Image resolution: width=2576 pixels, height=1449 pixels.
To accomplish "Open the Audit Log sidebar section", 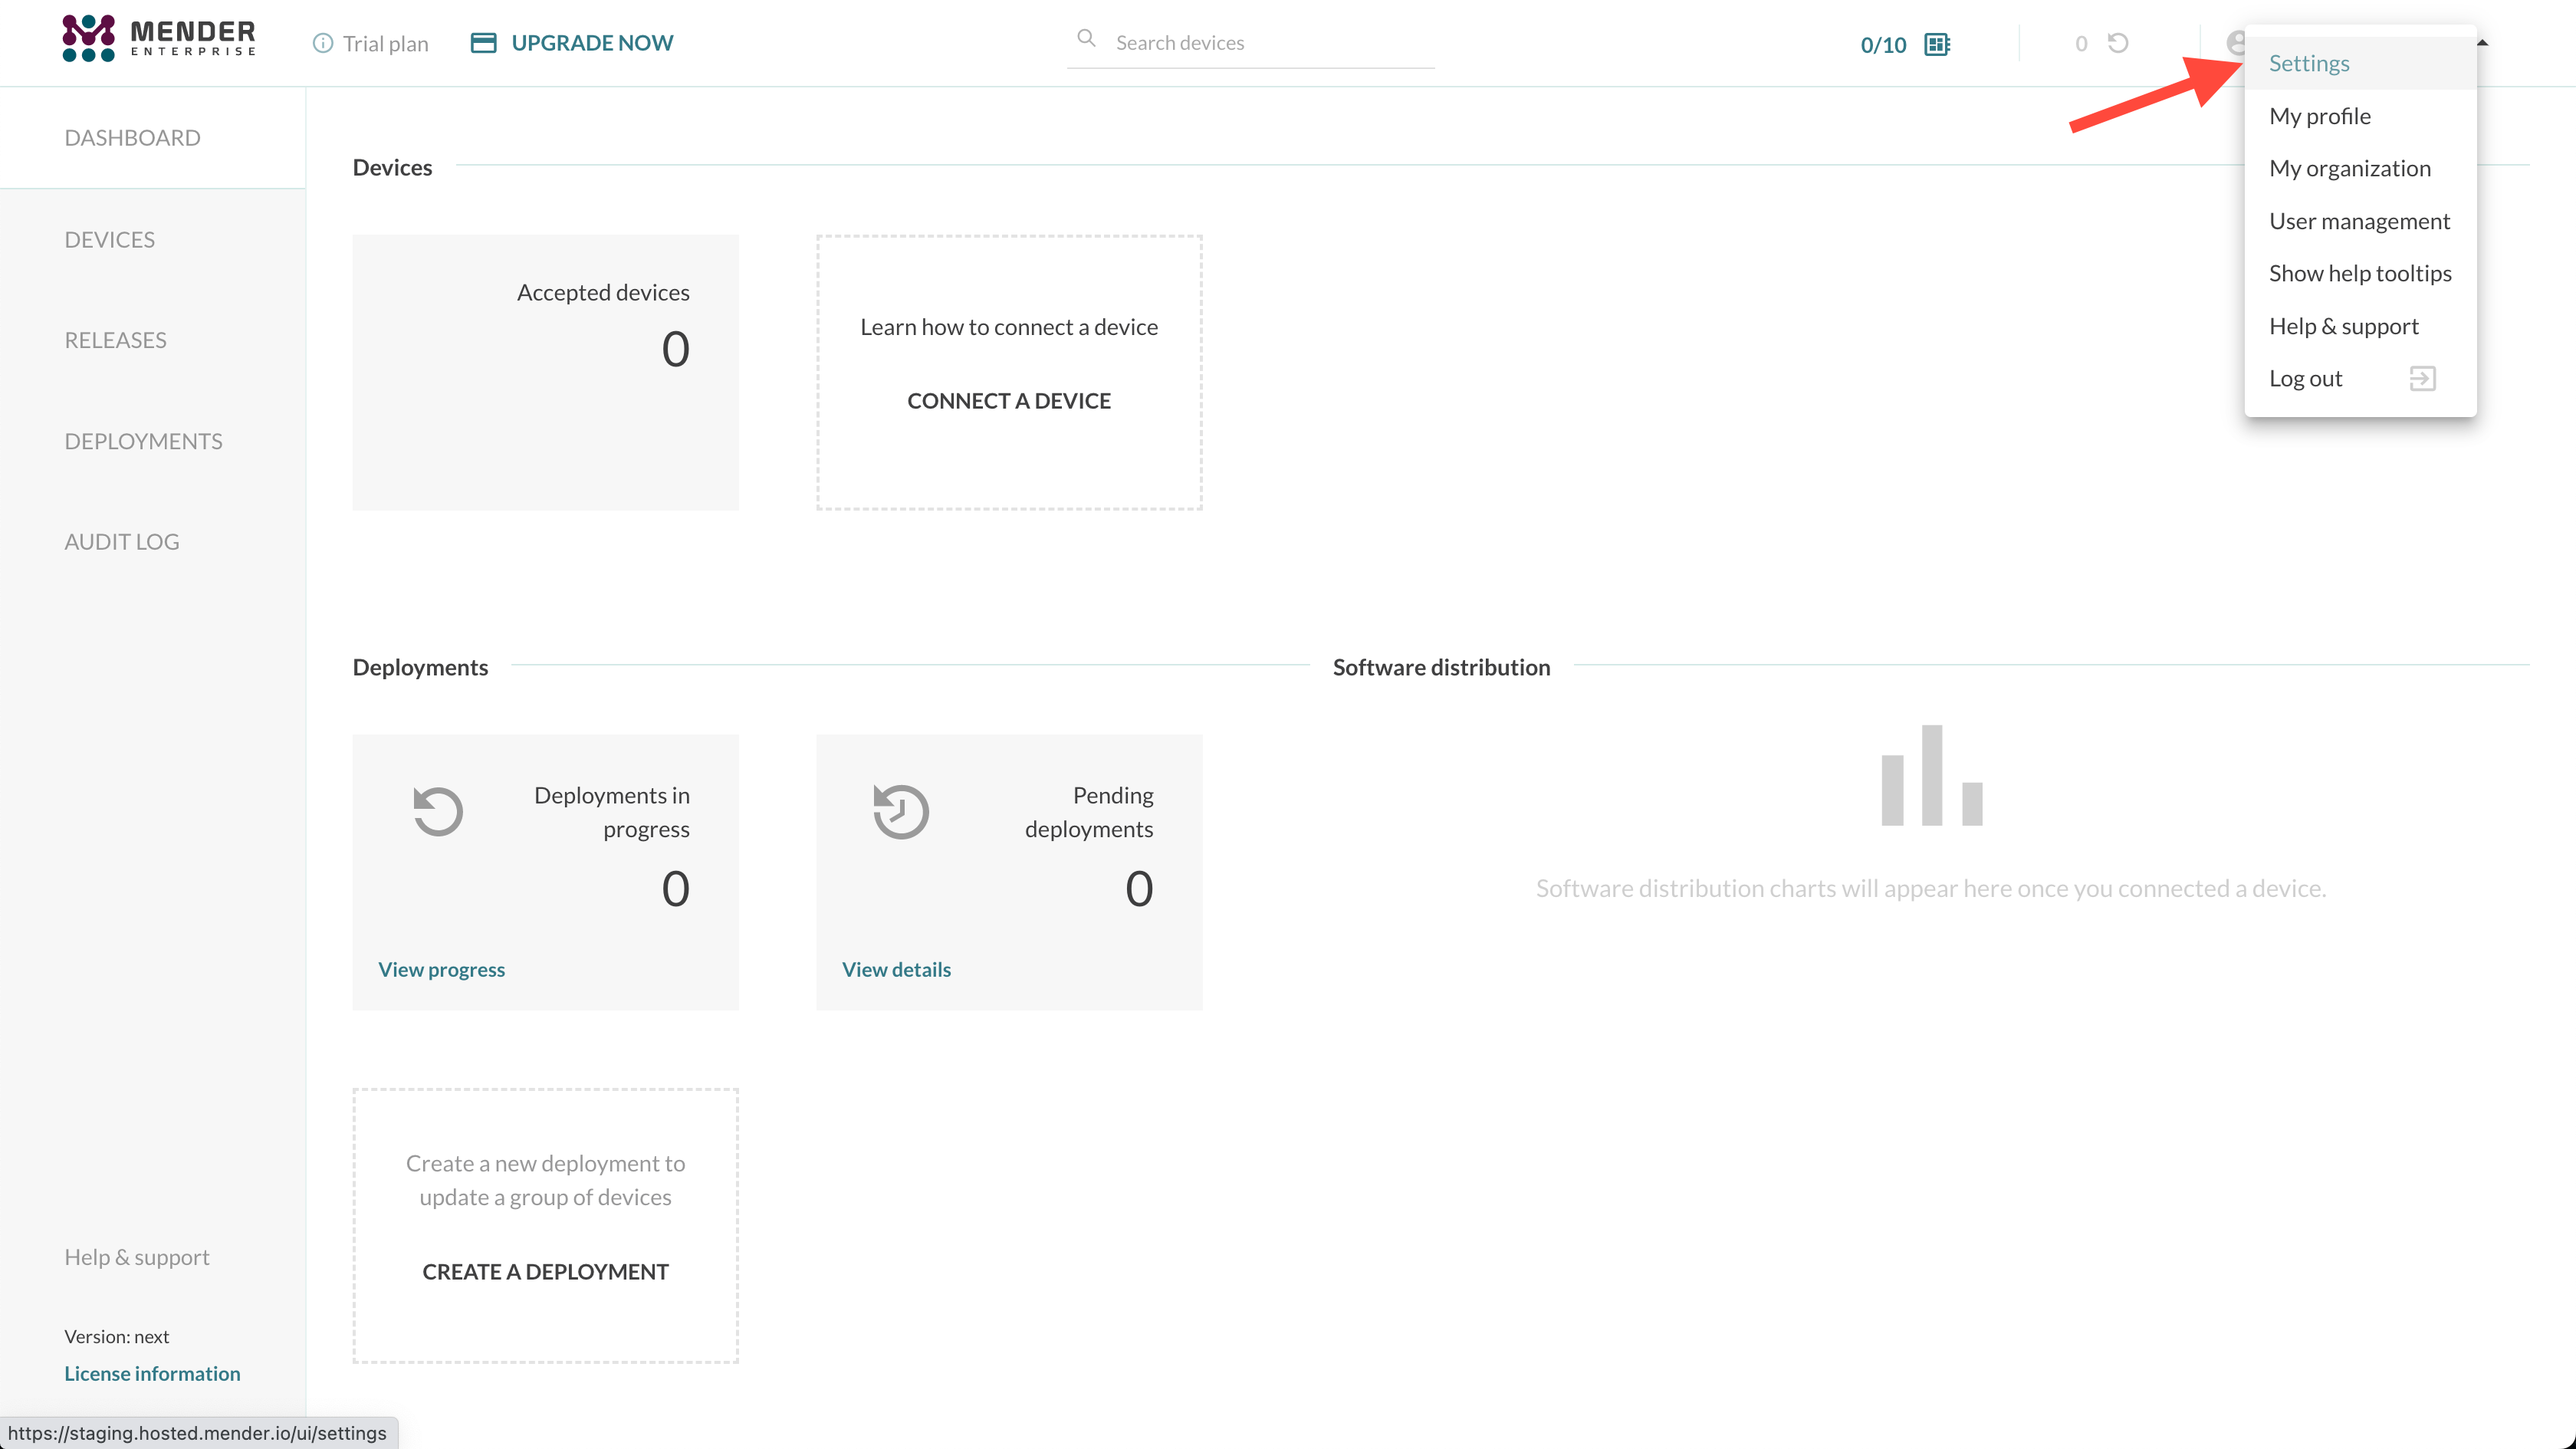I will 122,541.
